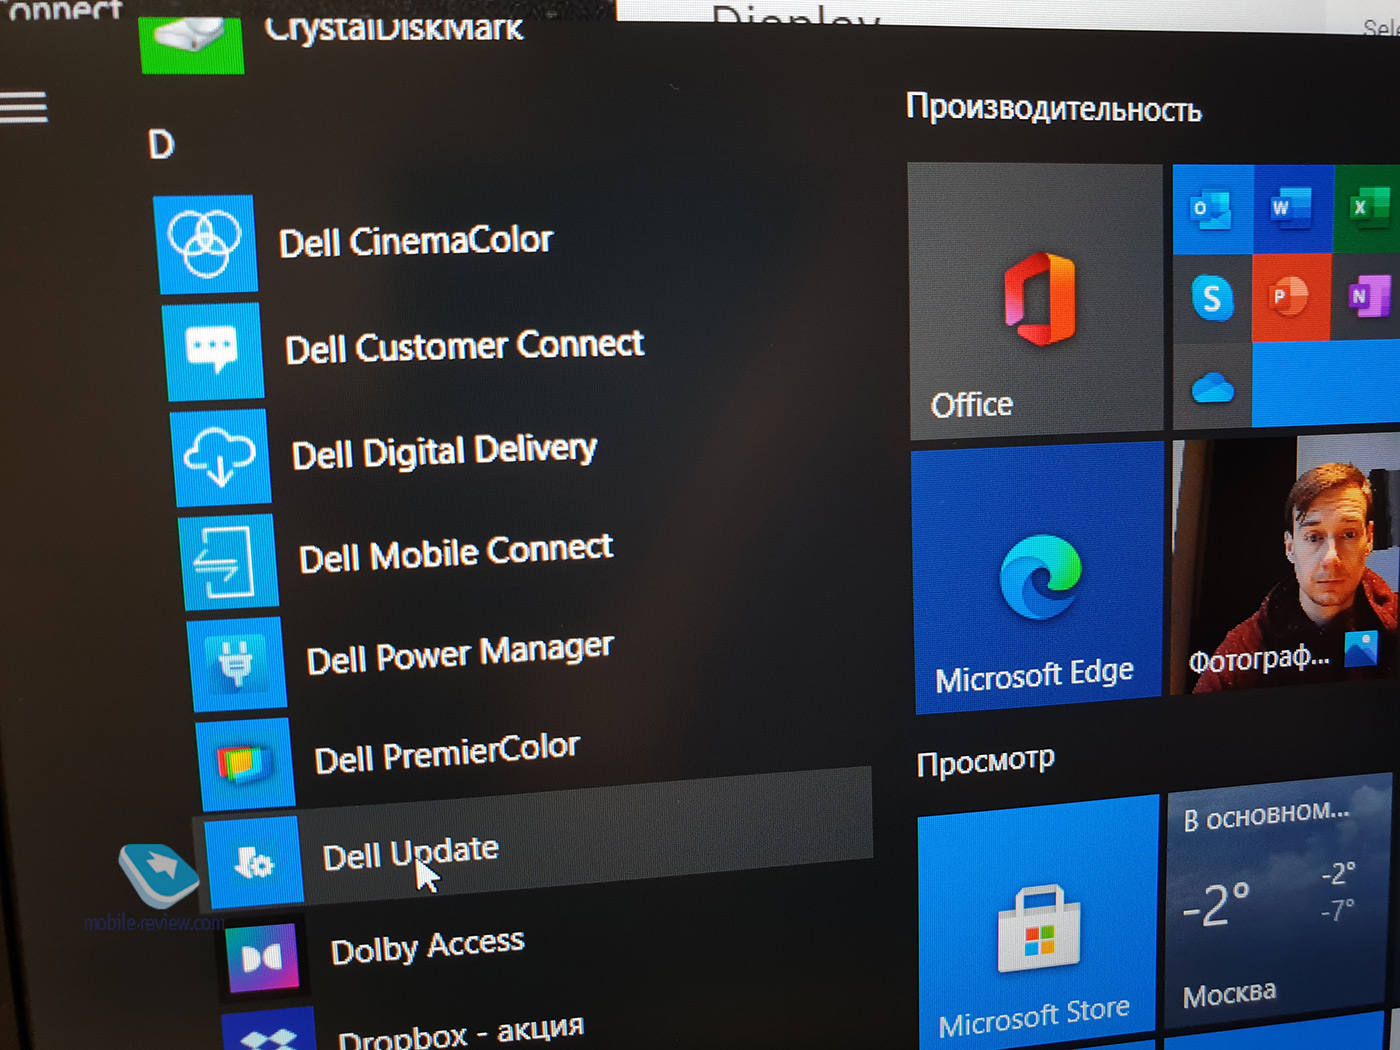
Task: Open the CrystalDiskMark app name
Action: 393,28
